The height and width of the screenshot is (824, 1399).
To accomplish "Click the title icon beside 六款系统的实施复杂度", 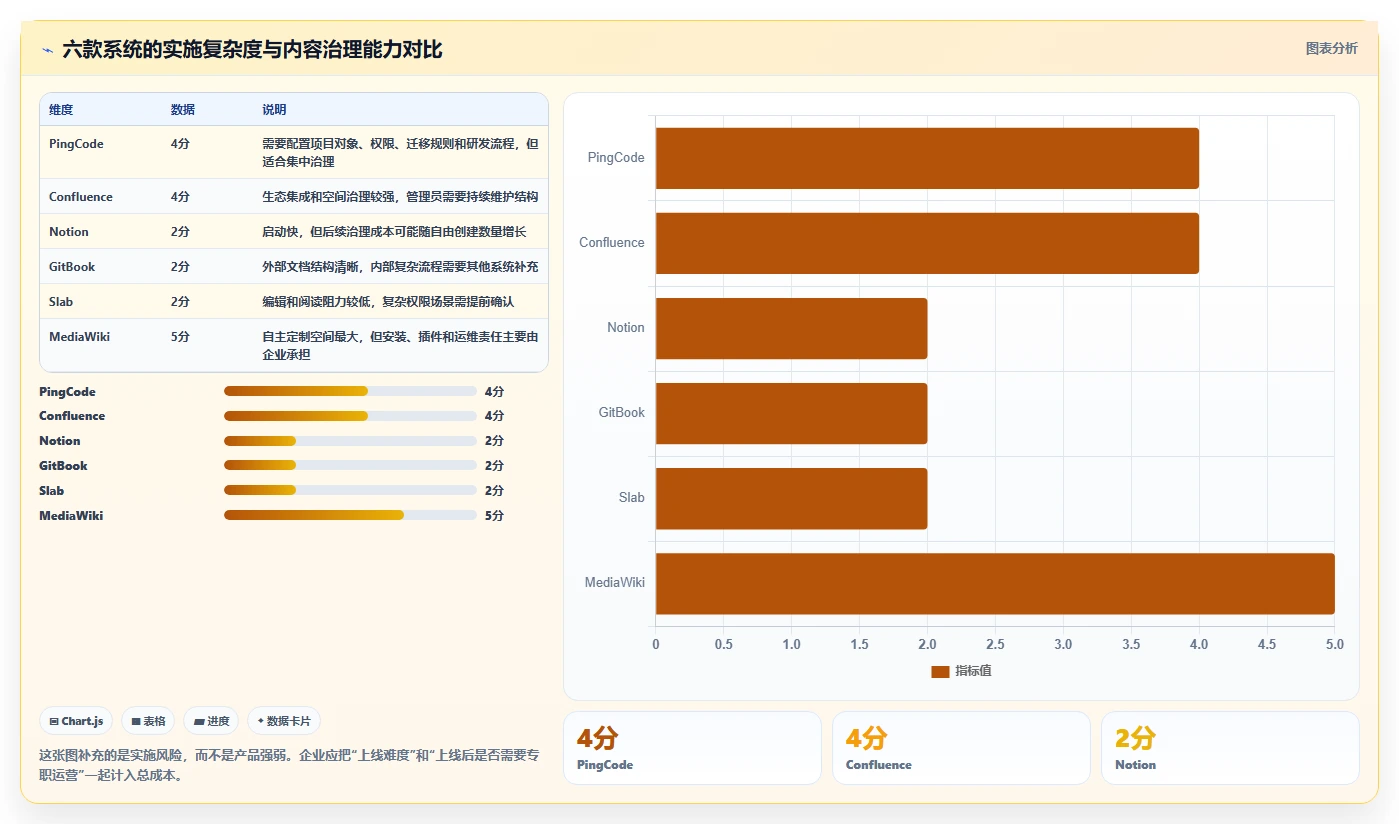I will click(47, 50).
